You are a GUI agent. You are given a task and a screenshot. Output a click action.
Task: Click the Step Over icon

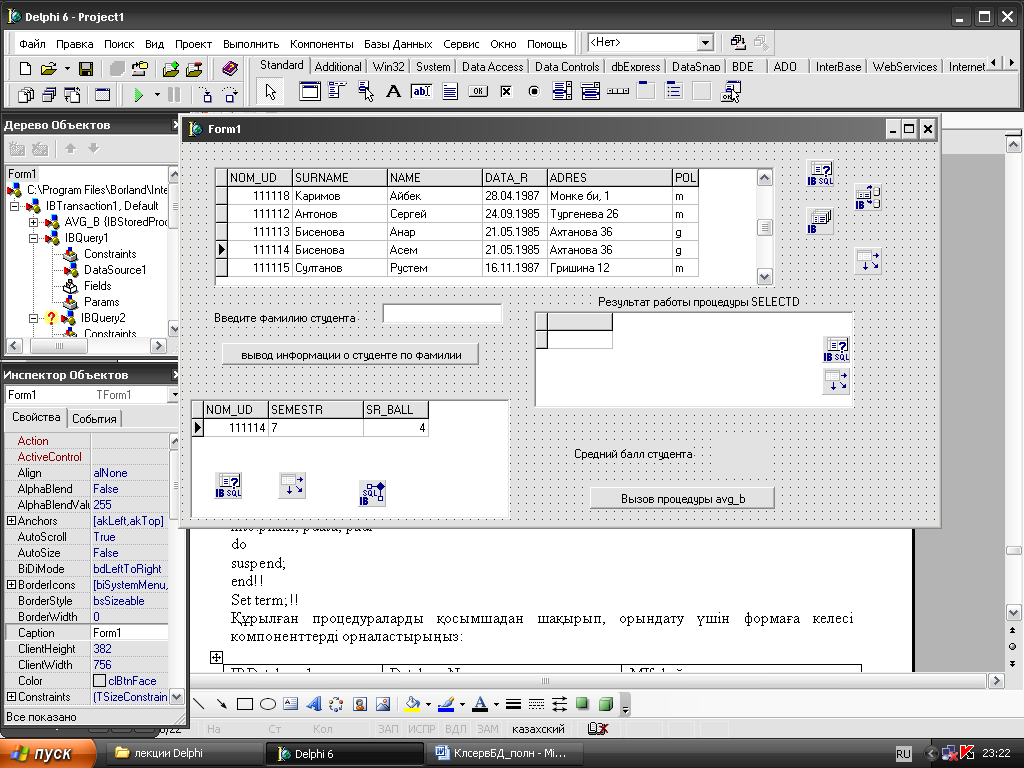point(230,95)
